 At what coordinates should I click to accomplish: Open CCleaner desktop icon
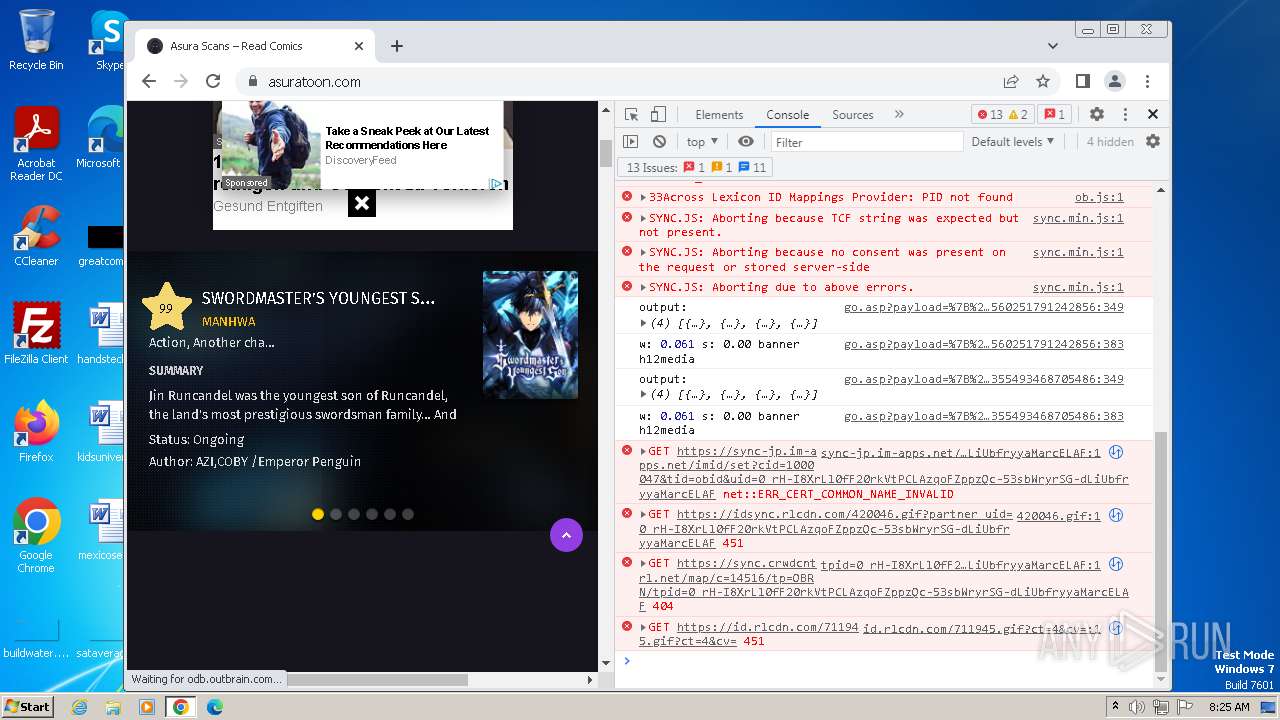36,236
